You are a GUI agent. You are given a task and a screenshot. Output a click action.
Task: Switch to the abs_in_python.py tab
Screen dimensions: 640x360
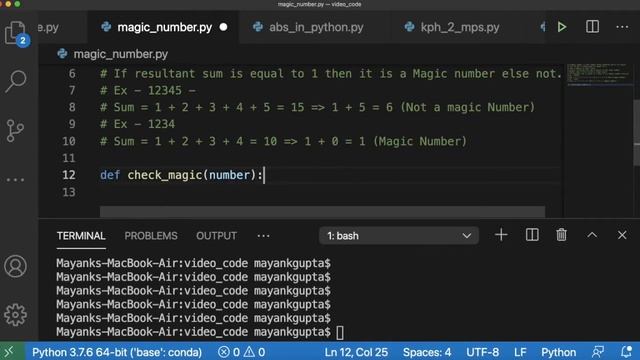point(316,27)
